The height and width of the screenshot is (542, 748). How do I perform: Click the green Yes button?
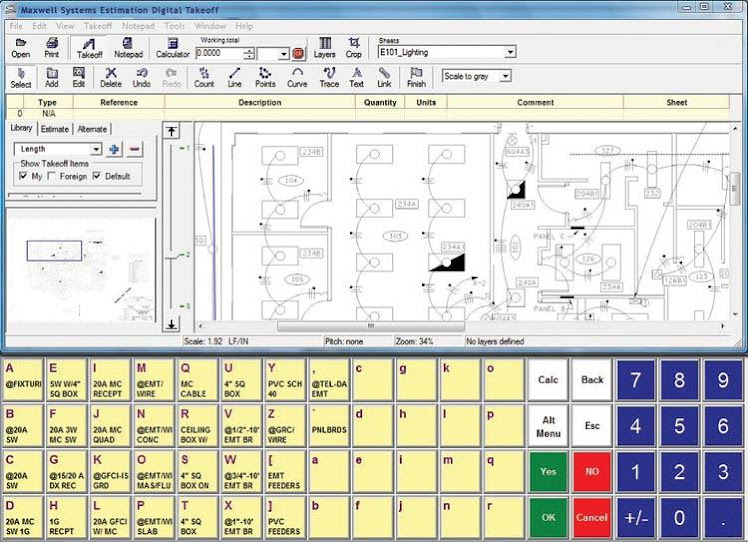[548, 471]
